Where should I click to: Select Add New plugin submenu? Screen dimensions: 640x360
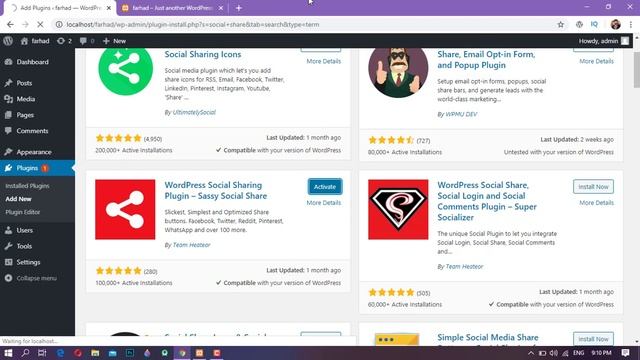[18, 199]
